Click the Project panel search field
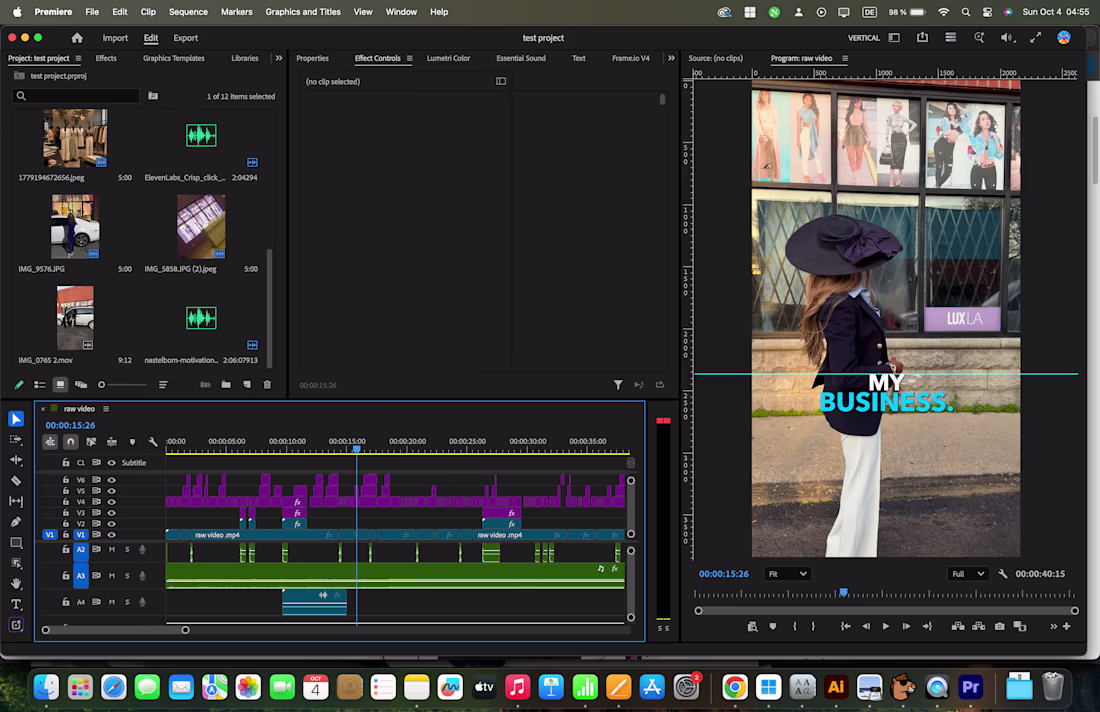 coord(76,96)
